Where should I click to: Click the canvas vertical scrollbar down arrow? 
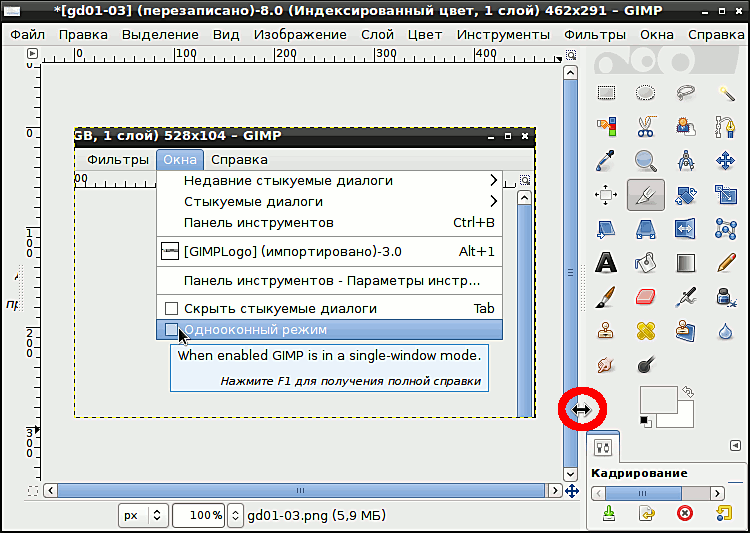[x=570, y=474]
